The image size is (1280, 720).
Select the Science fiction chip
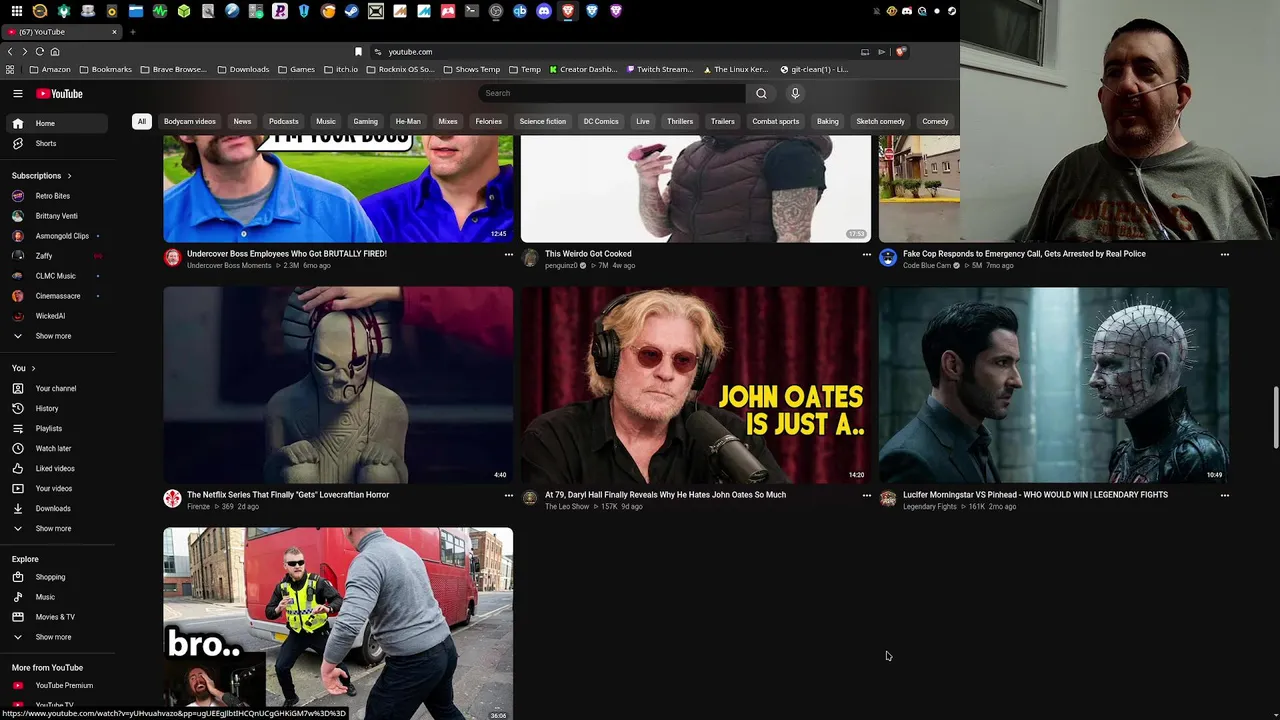(x=543, y=121)
